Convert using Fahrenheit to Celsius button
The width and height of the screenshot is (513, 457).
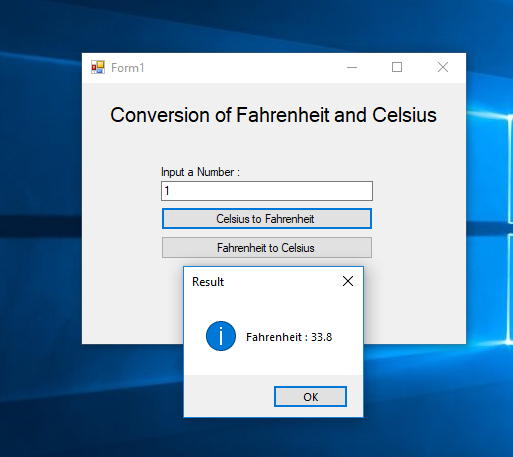point(267,248)
